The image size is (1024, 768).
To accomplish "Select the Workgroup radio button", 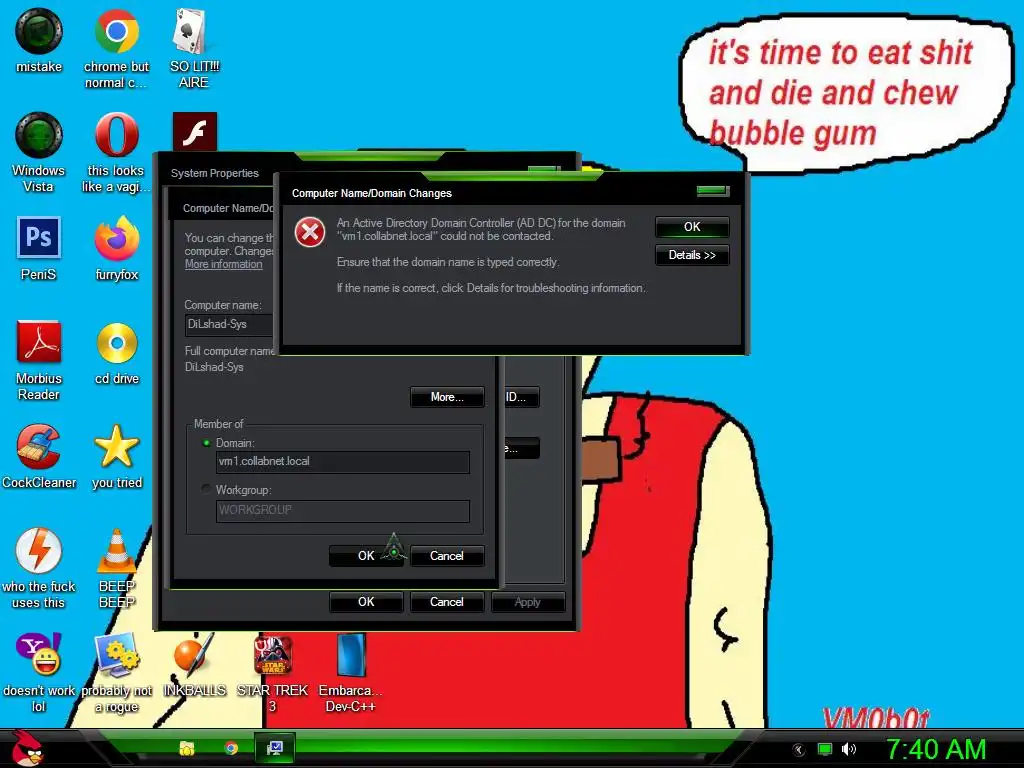I will click(x=206, y=489).
